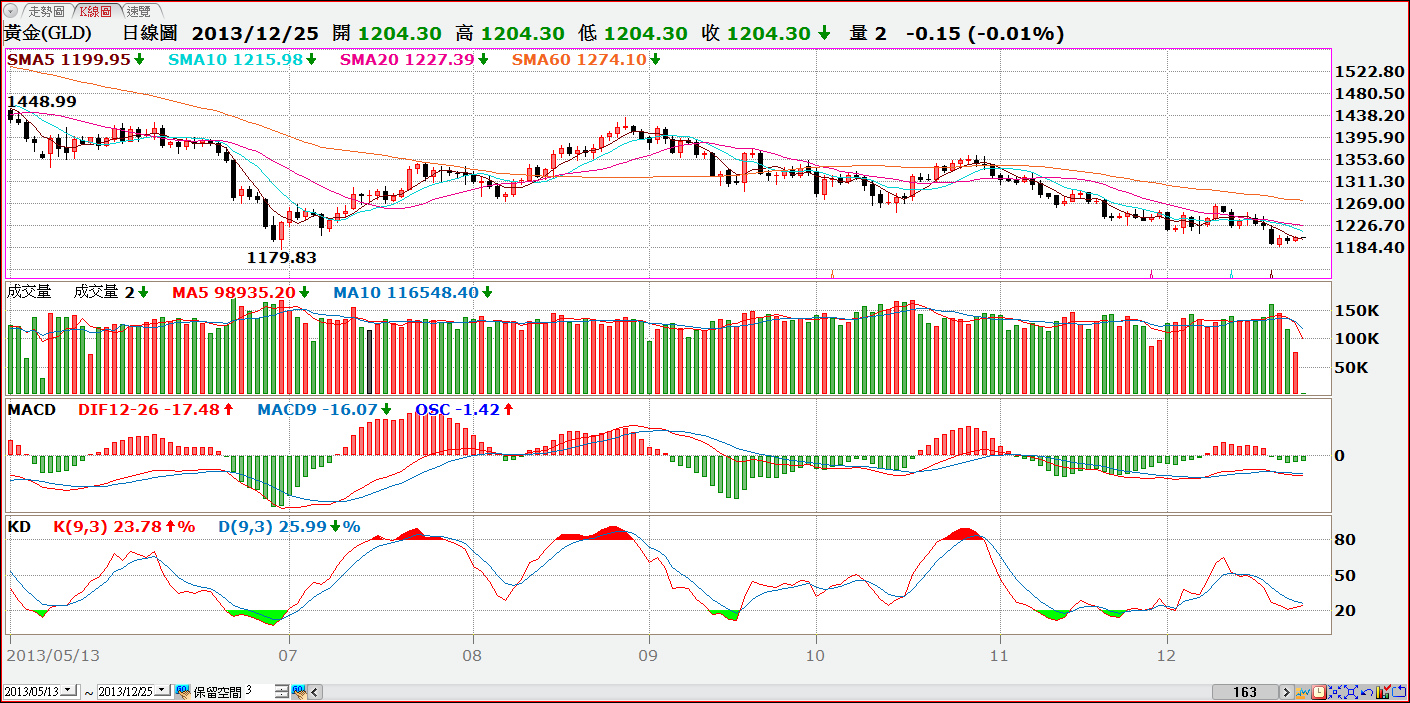Screen dimensions: 1410x703
Task: Click the GO button beside 保留空間 field
Action: tap(300, 690)
